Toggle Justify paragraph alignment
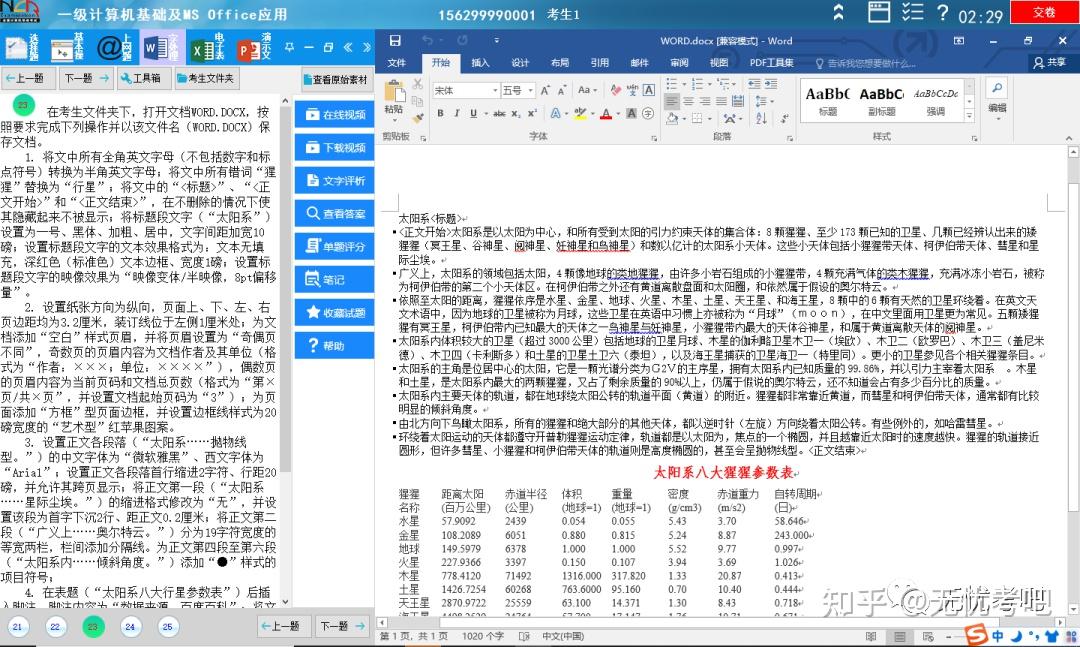This screenshot has width=1080, height=647. 721,101
